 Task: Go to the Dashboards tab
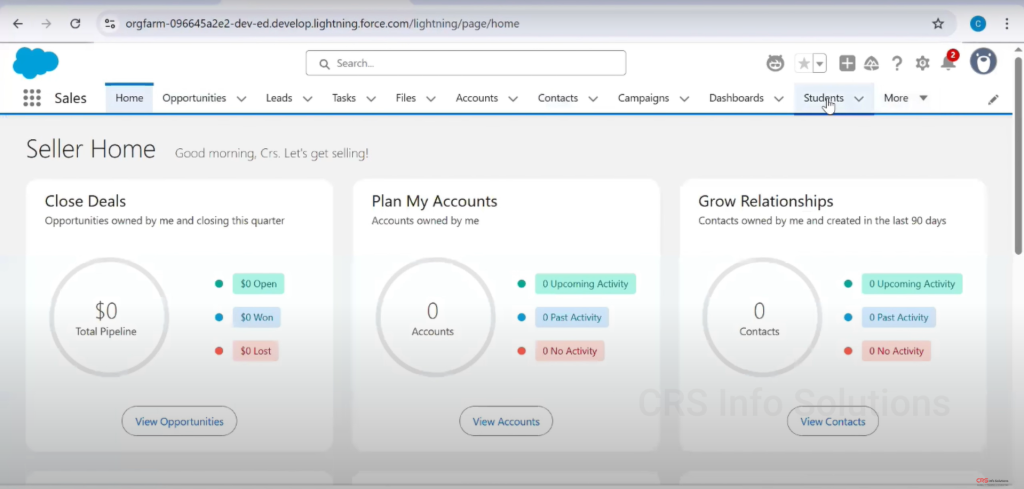pos(736,98)
